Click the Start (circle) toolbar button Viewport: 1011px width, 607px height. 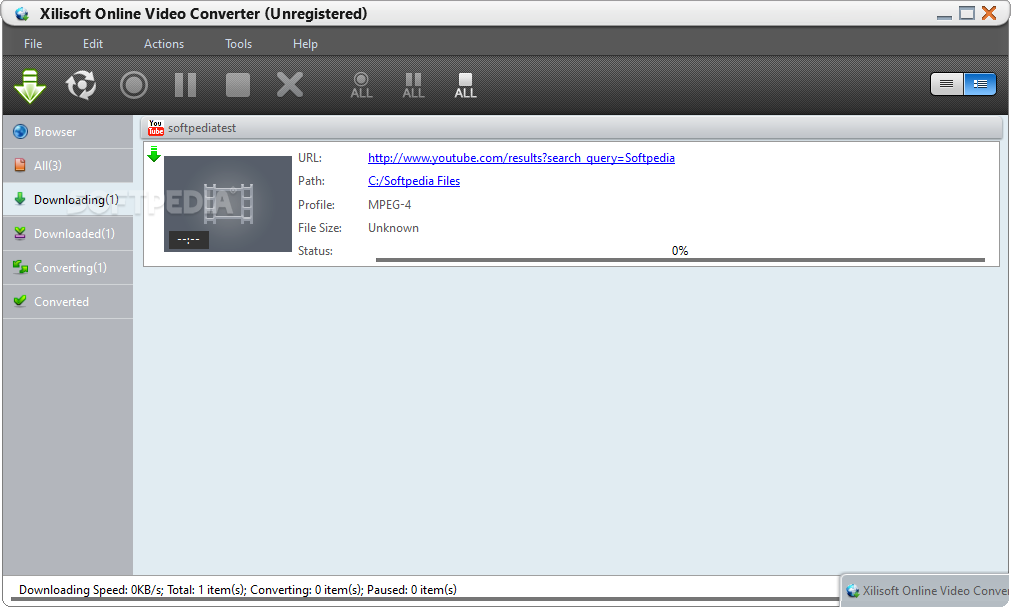133,85
